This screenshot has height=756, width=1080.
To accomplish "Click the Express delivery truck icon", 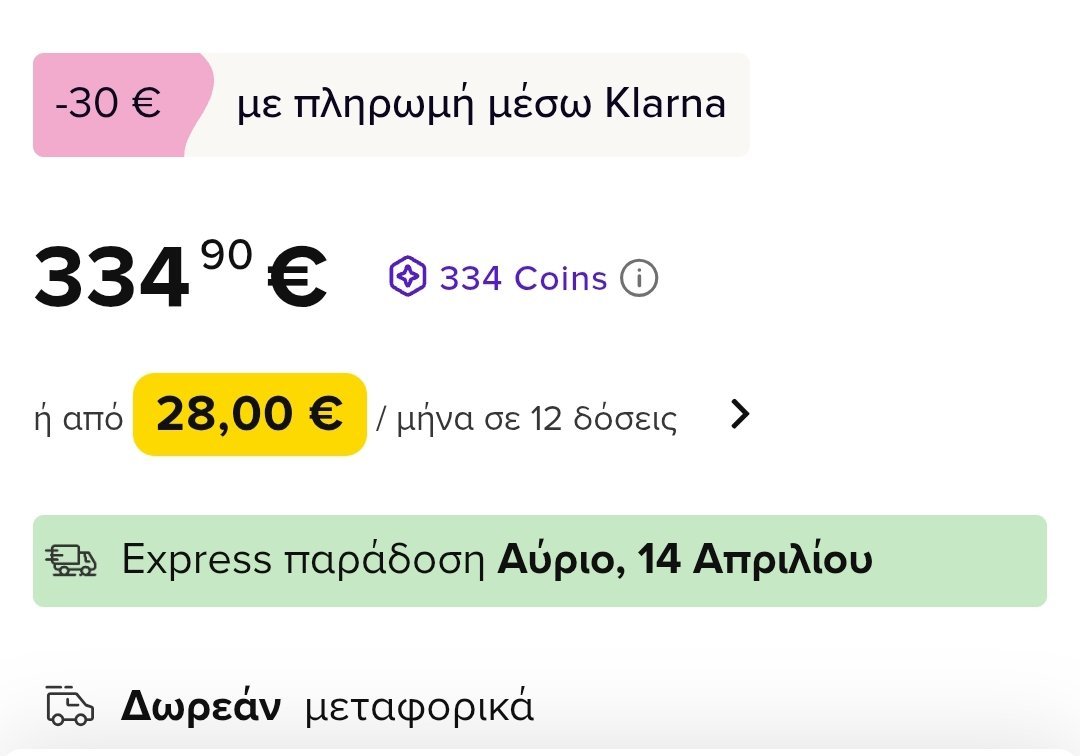I will (72, 561).
